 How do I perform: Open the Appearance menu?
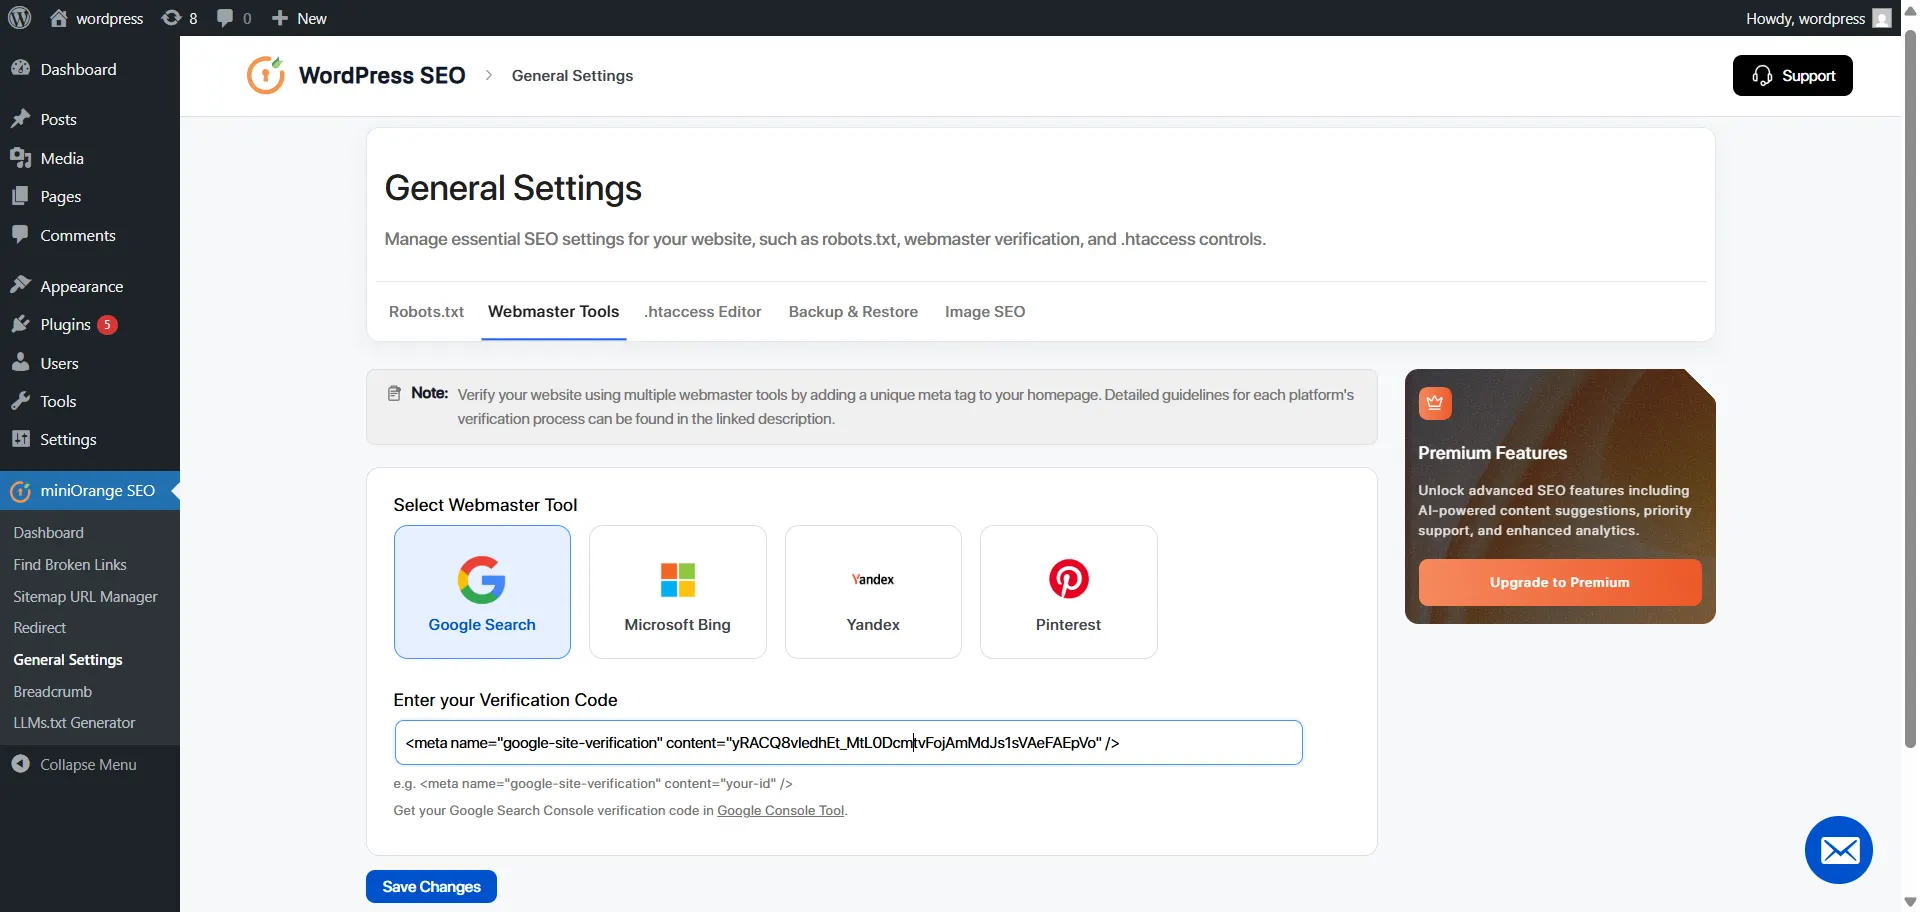point(90,286)
